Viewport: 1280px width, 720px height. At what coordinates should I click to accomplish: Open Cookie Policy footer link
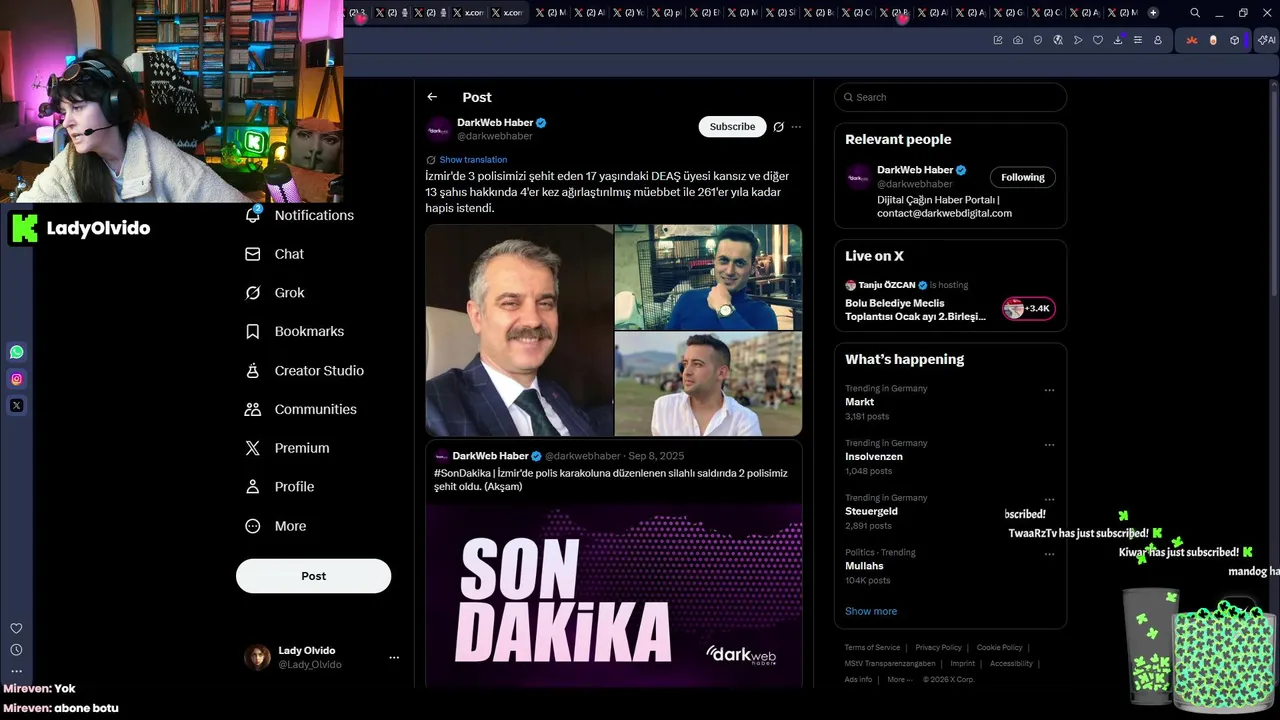pyautogui.click(x=999, y=647)
